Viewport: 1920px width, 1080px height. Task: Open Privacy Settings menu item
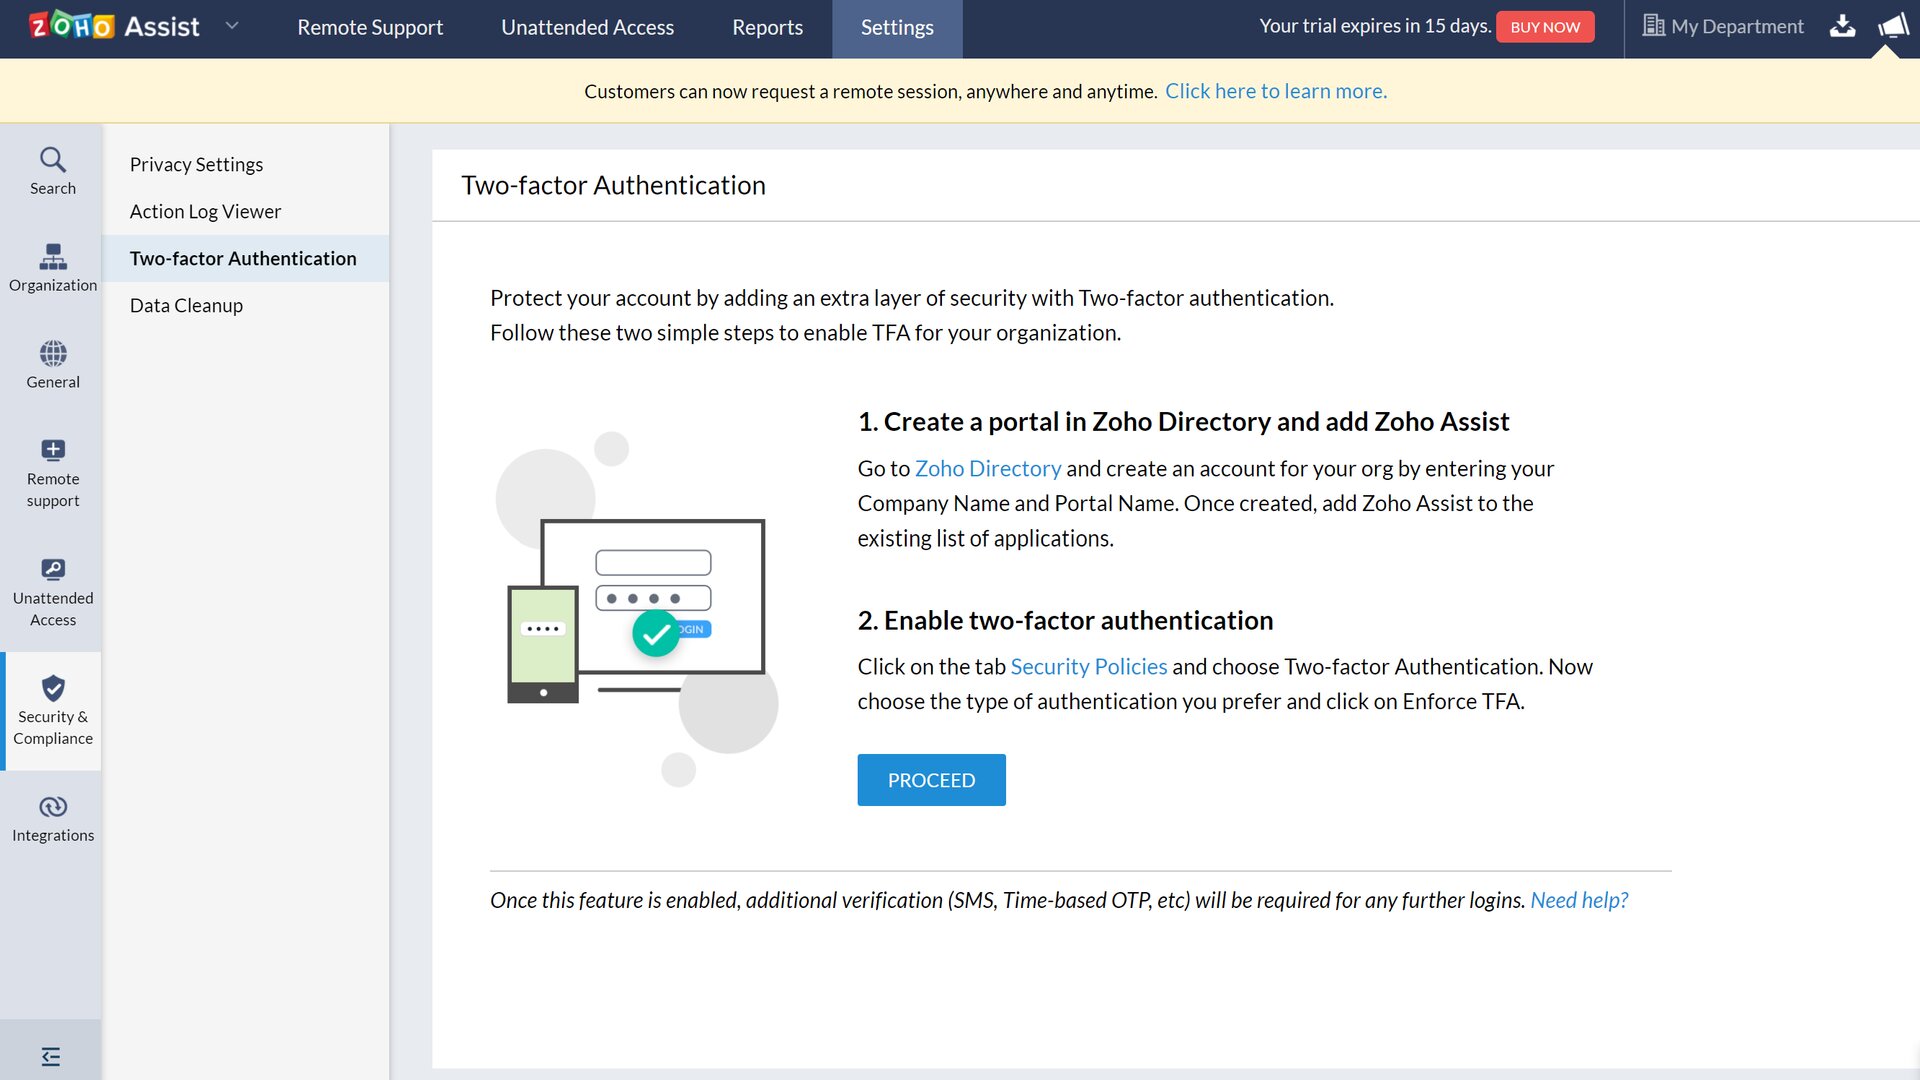[196, 165]
